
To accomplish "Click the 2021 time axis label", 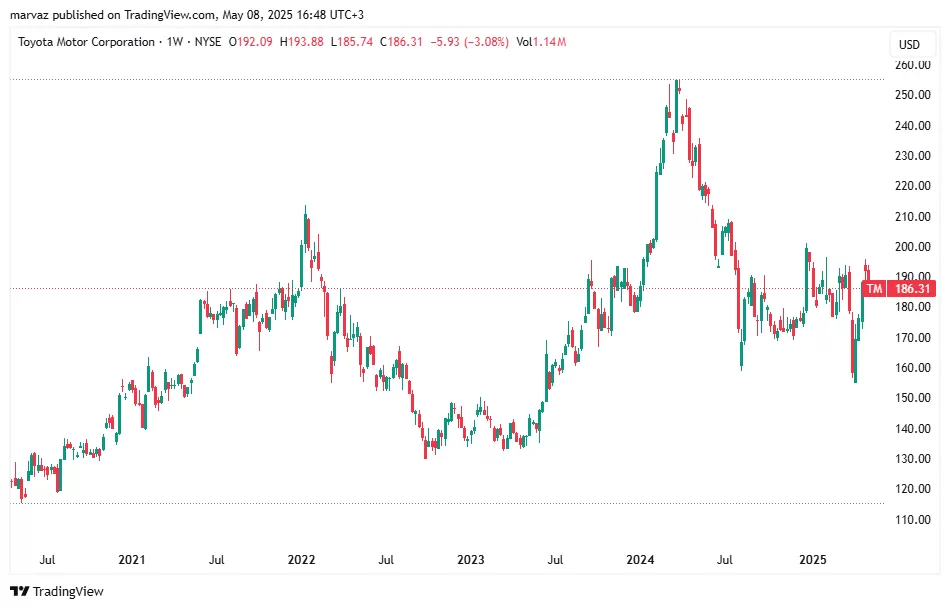I will 131,559.
